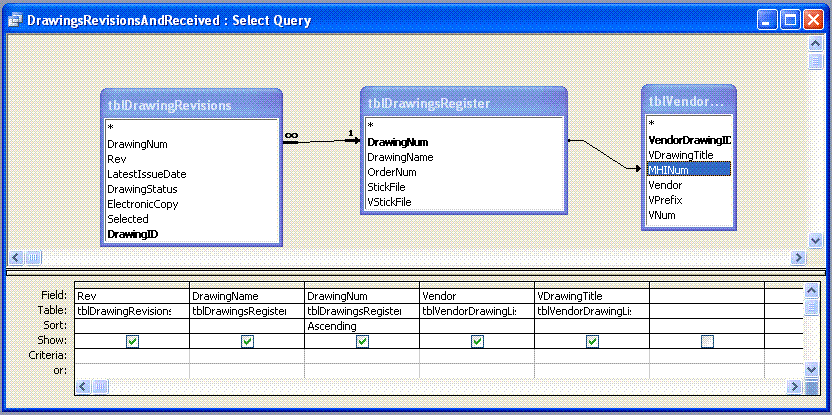
Task: Click design grid scroll up arrow
Action: [x=812, y=290]
